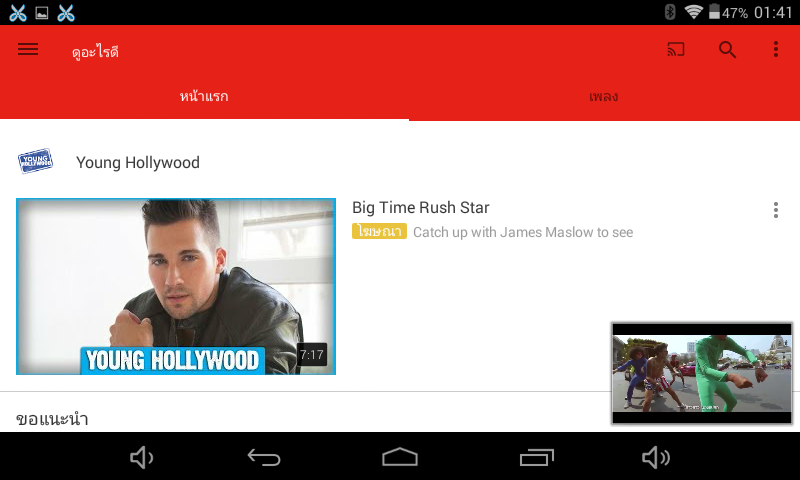Screen dimensions: 800x480
Task: Tap the ขอแนะนำ section heading
Action: point(52,419)
